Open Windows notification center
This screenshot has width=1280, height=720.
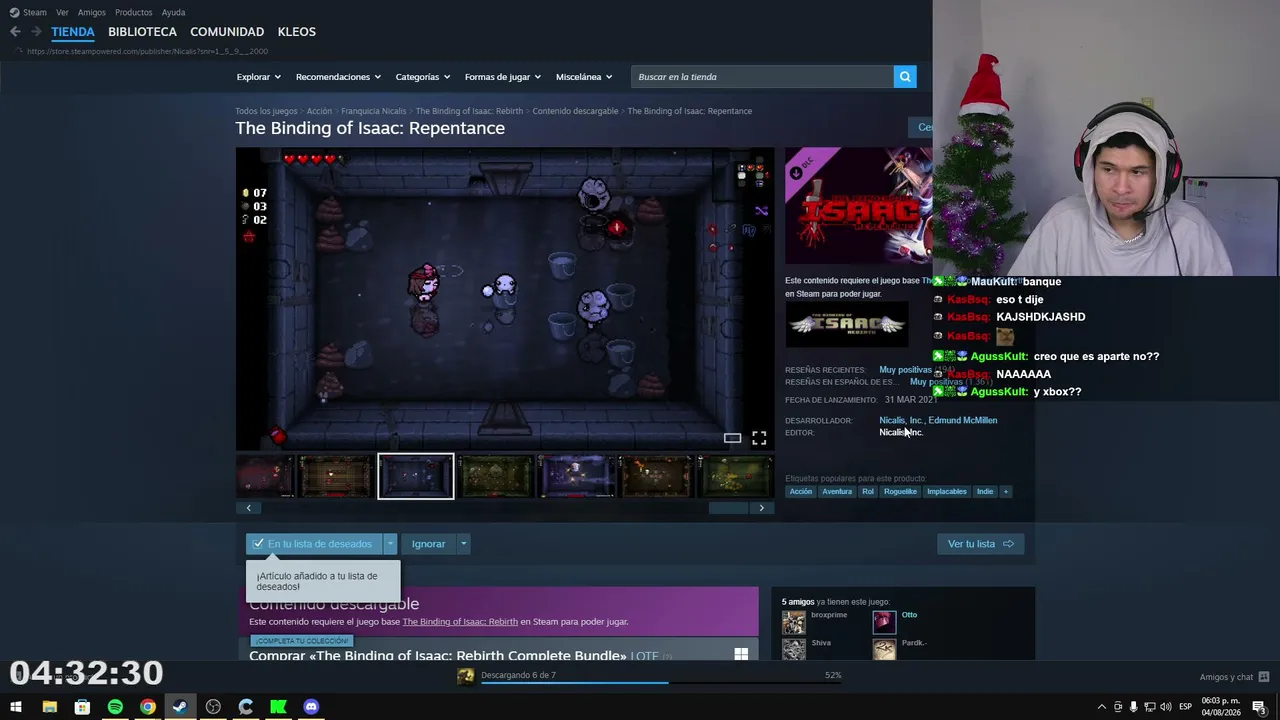(1259, 707)
